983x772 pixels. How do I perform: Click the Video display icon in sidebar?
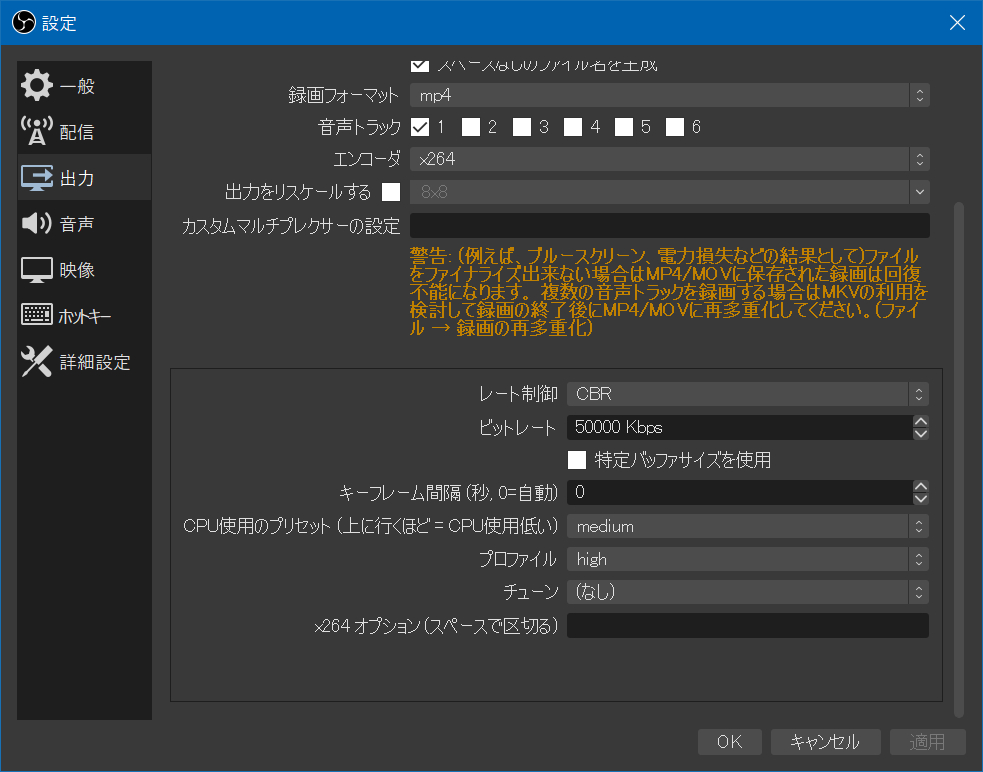(x=36, y=270)
